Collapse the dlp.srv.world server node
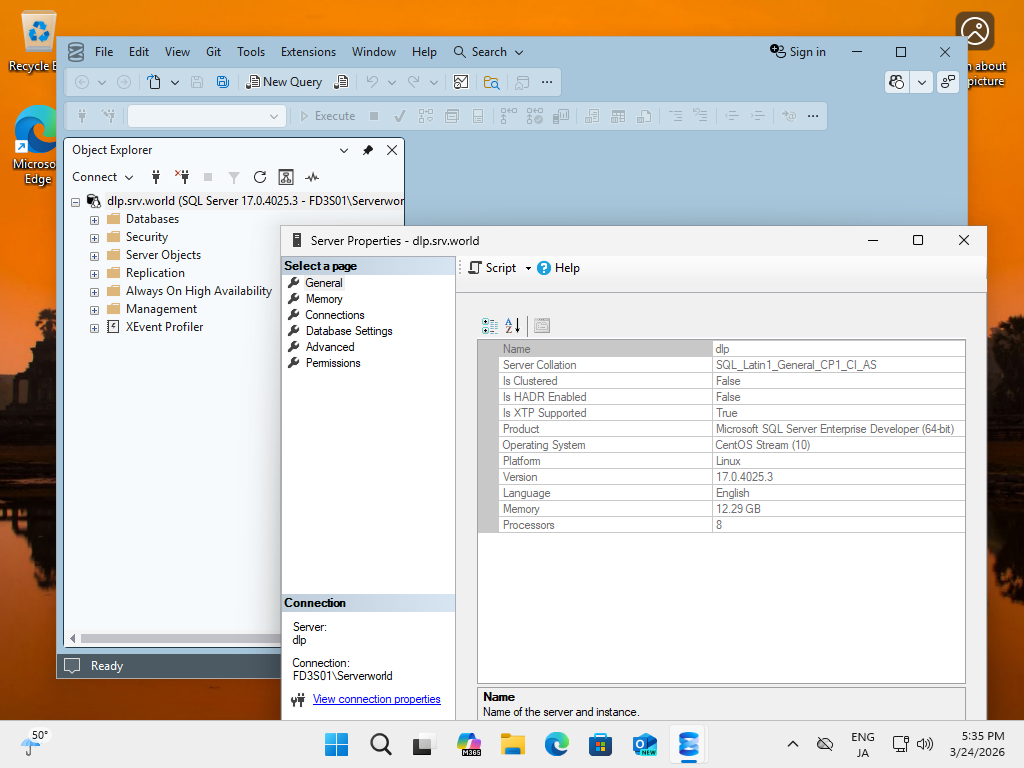The width and height of the screenshot is (1024, 768). (76, 202)
